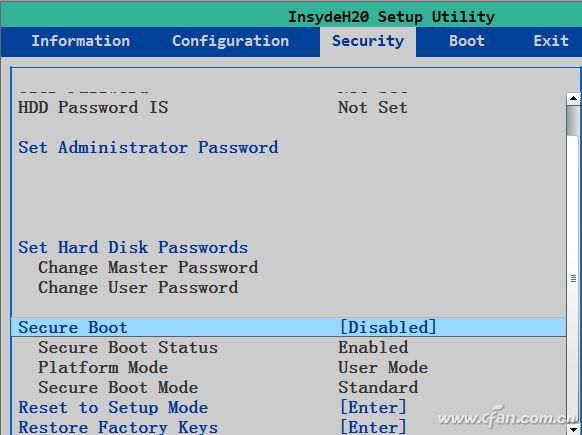Go to the Boot tab

pos(467,41)
